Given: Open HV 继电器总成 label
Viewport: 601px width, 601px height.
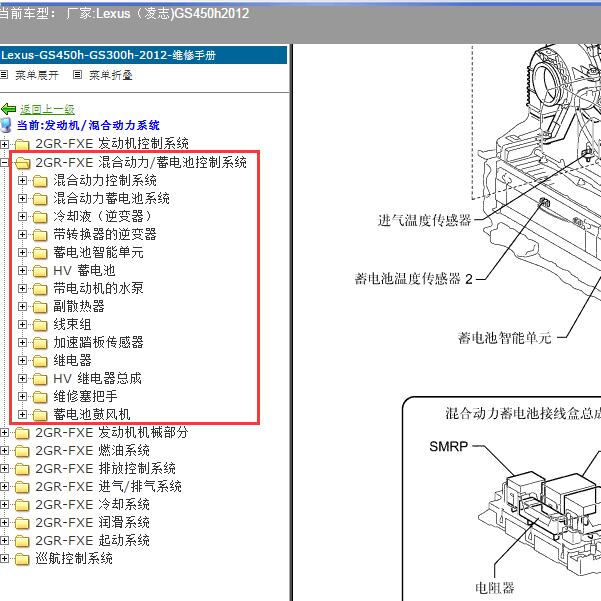Looking at the screenshot, I should tap(97, 378).
